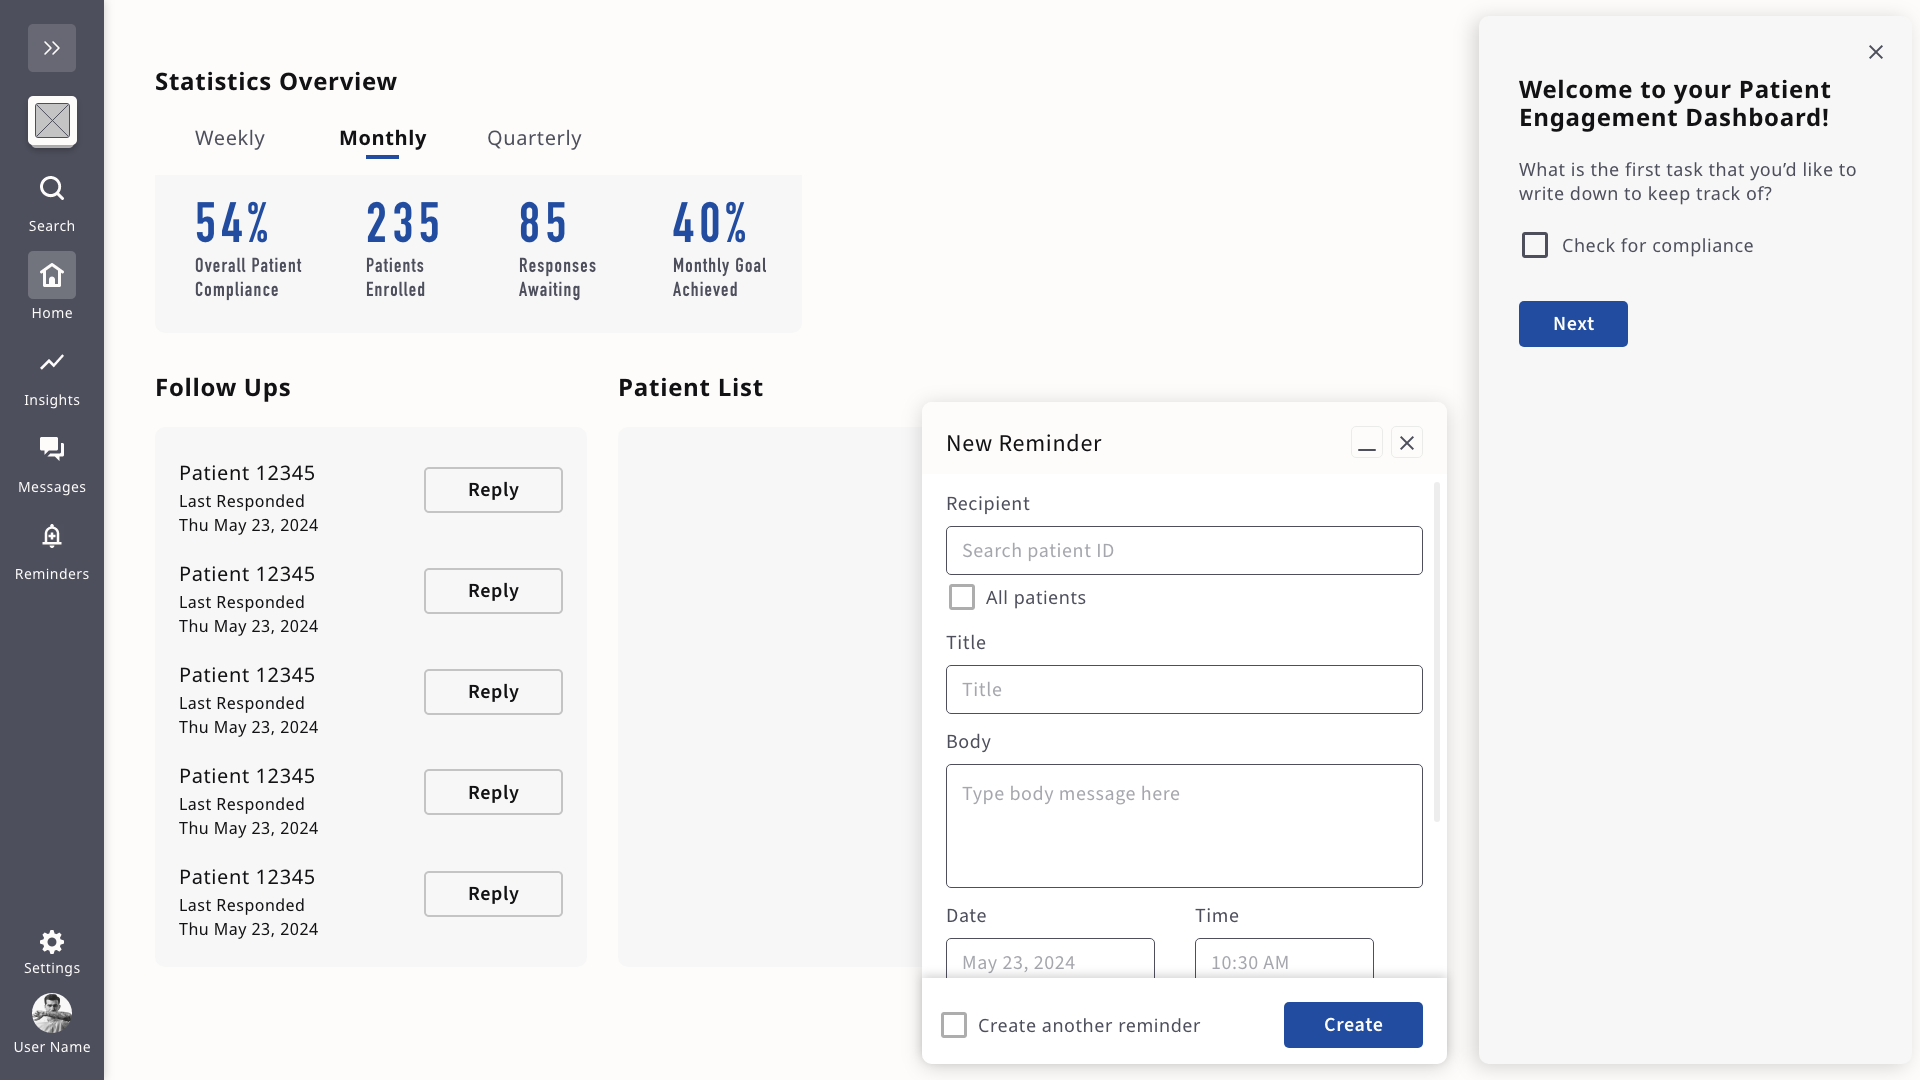1920x1080 pixels.
Task: Check Create another reminder option
Action: pyautogui.click(x=954, y=1025)
